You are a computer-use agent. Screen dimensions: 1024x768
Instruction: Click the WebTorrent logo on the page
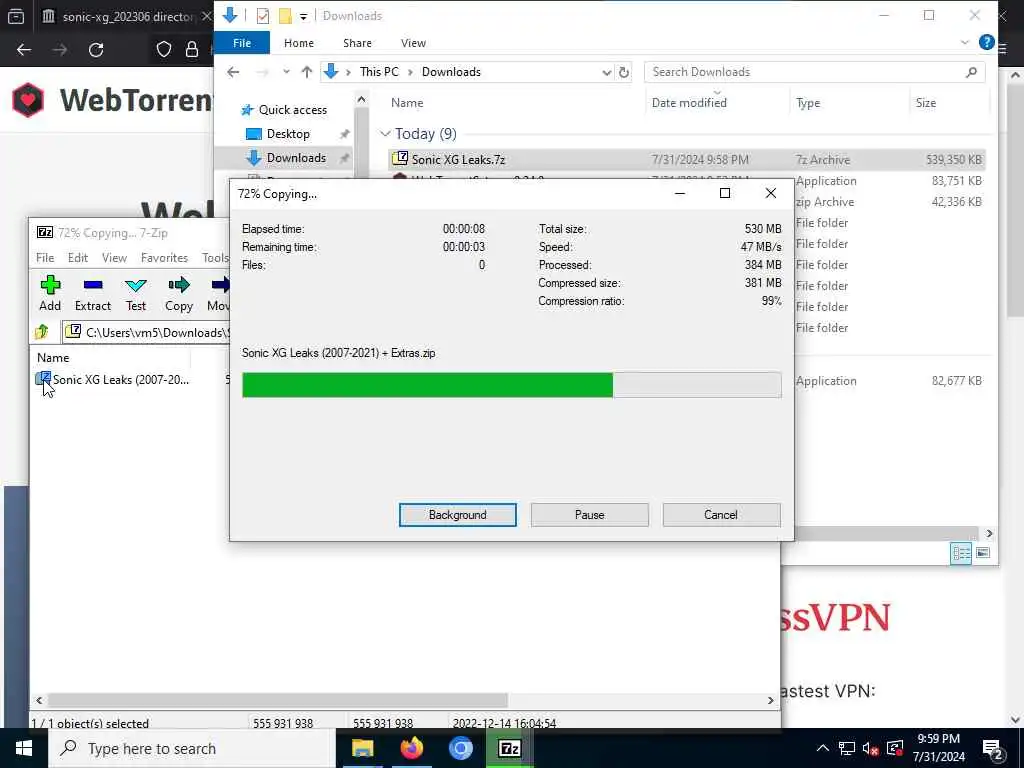point(28,100)
